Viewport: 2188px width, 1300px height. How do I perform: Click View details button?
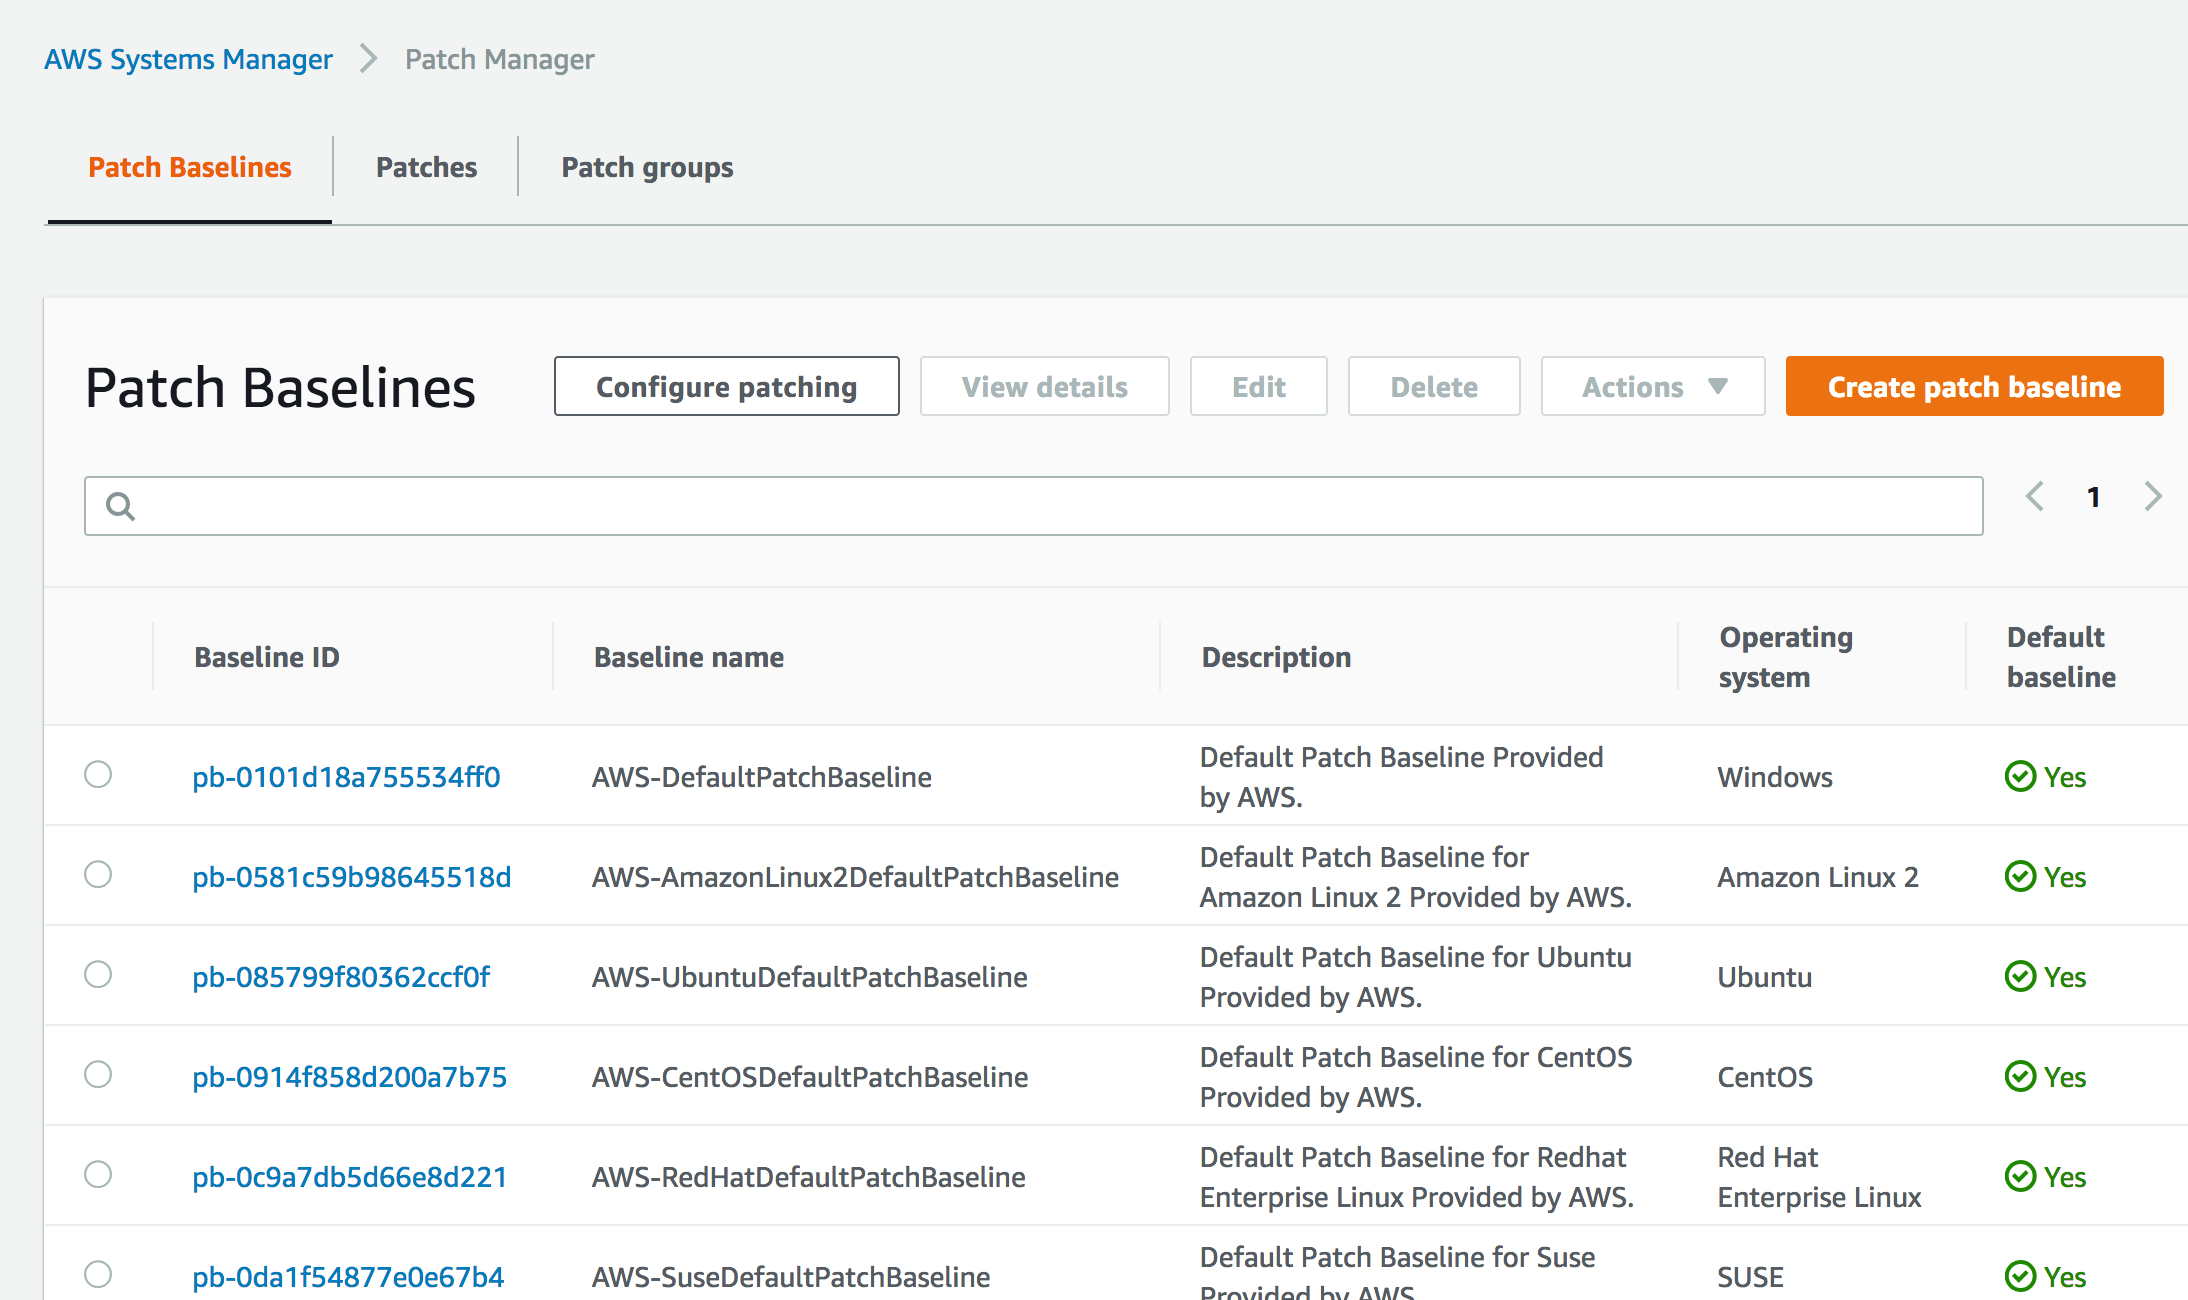[1045, 386]
